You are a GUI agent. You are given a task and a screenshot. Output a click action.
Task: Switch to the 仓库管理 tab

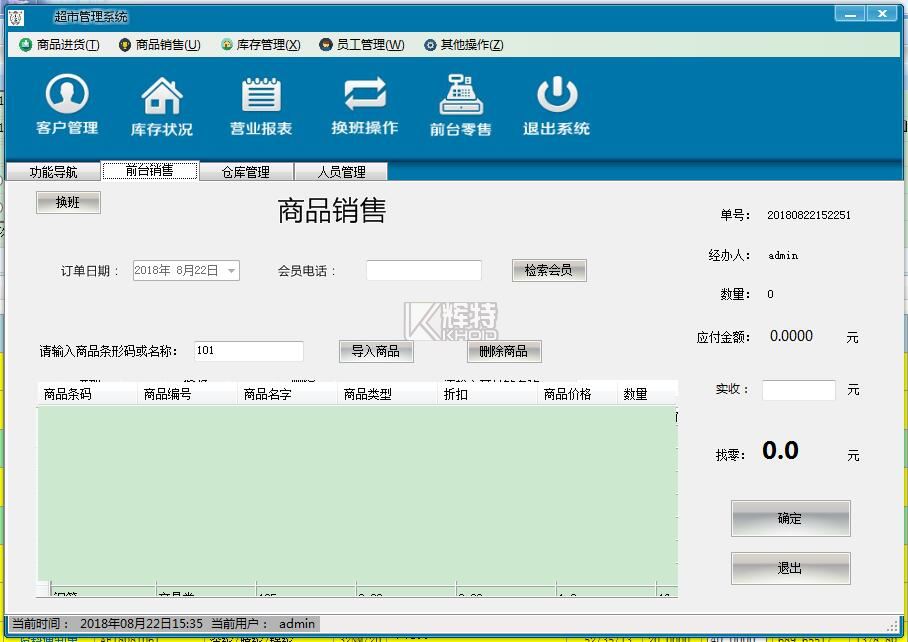tap(246, 172)
